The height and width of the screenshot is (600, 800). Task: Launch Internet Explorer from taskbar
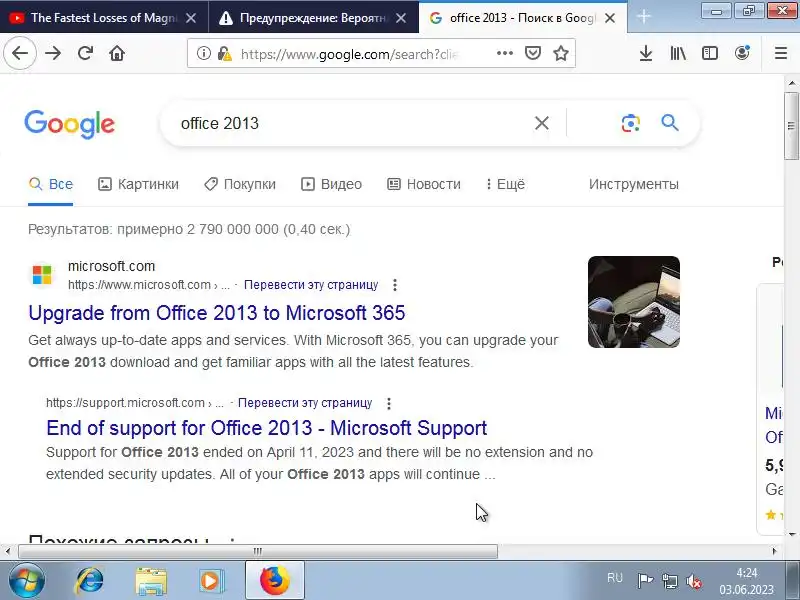pyautogui.click(x=90, y=580)
